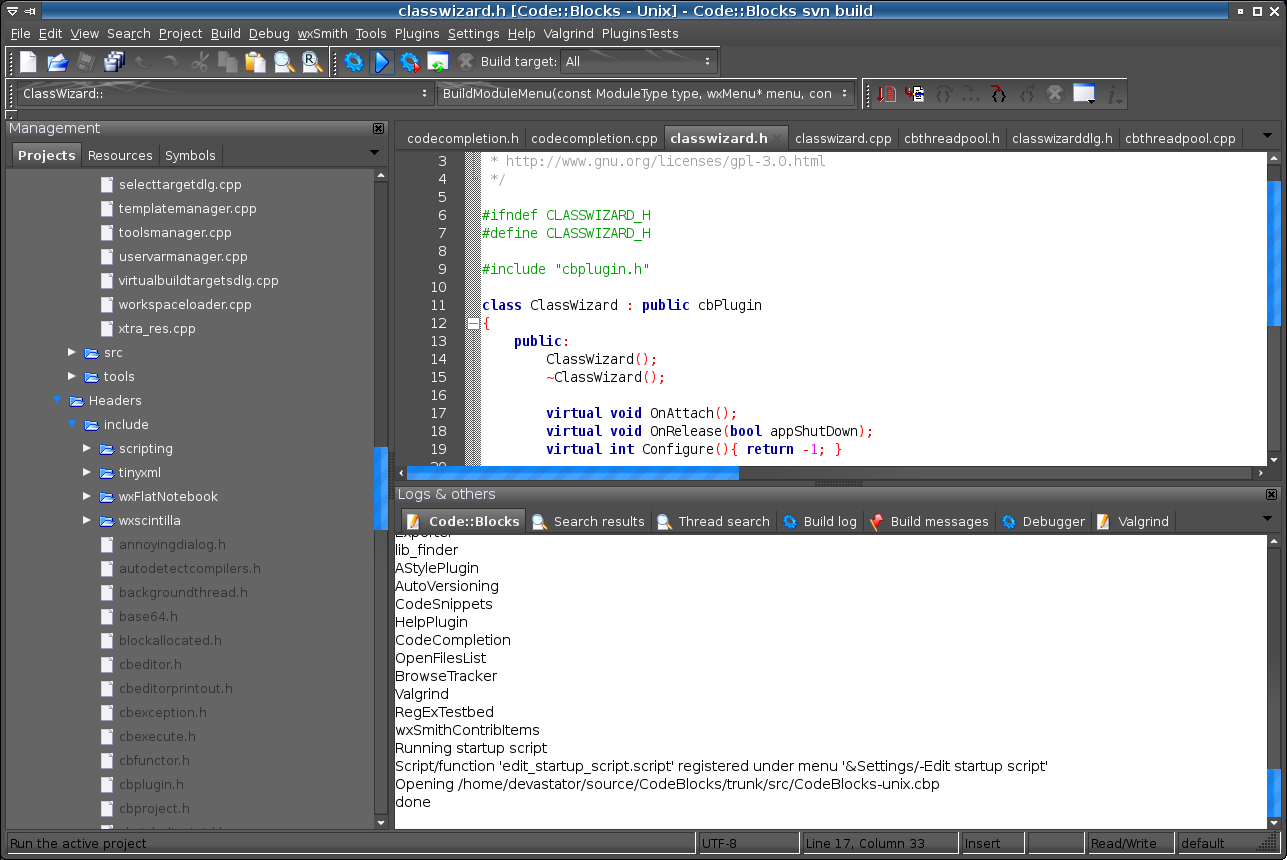
Task: Build the project with the gear icon
Action: pos(354,62)
